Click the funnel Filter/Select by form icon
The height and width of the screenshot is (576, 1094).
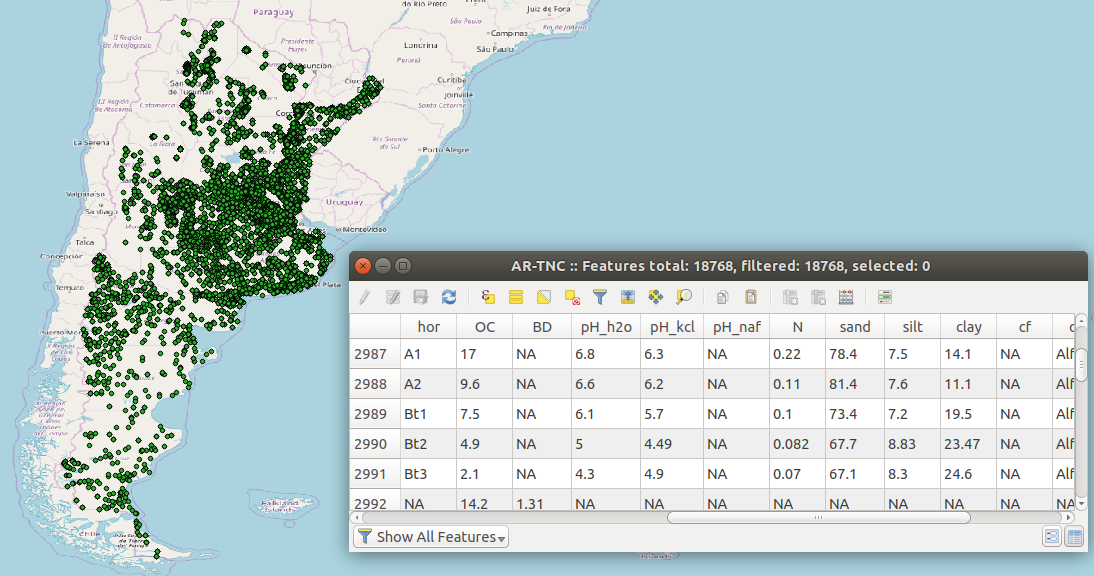click(600, 297)
